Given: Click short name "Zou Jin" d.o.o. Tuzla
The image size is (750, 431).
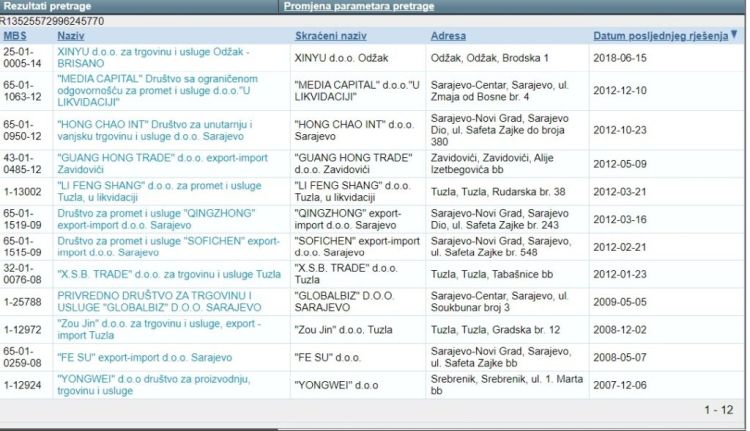Looking at the screenshot, I should 343,330.
